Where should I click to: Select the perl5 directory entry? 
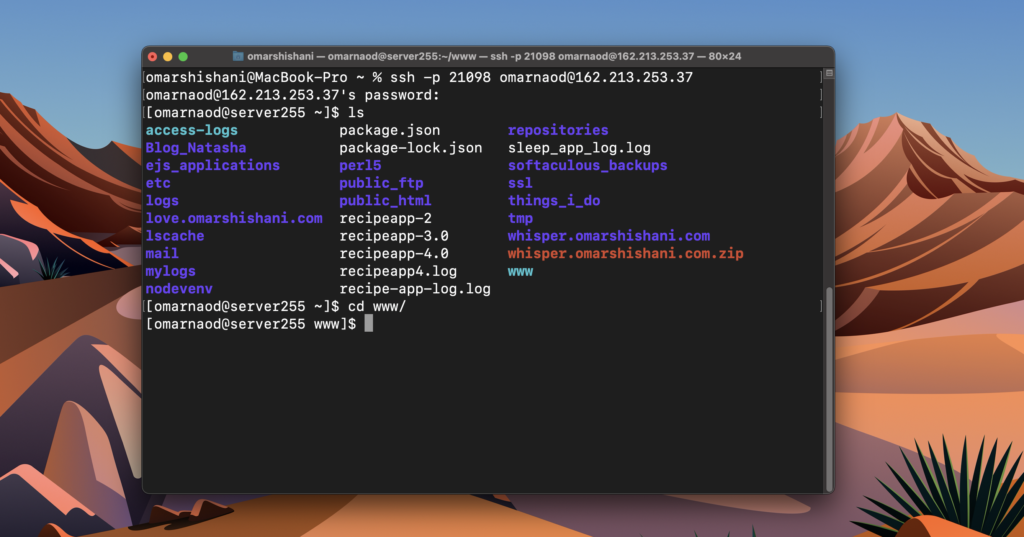360,165
